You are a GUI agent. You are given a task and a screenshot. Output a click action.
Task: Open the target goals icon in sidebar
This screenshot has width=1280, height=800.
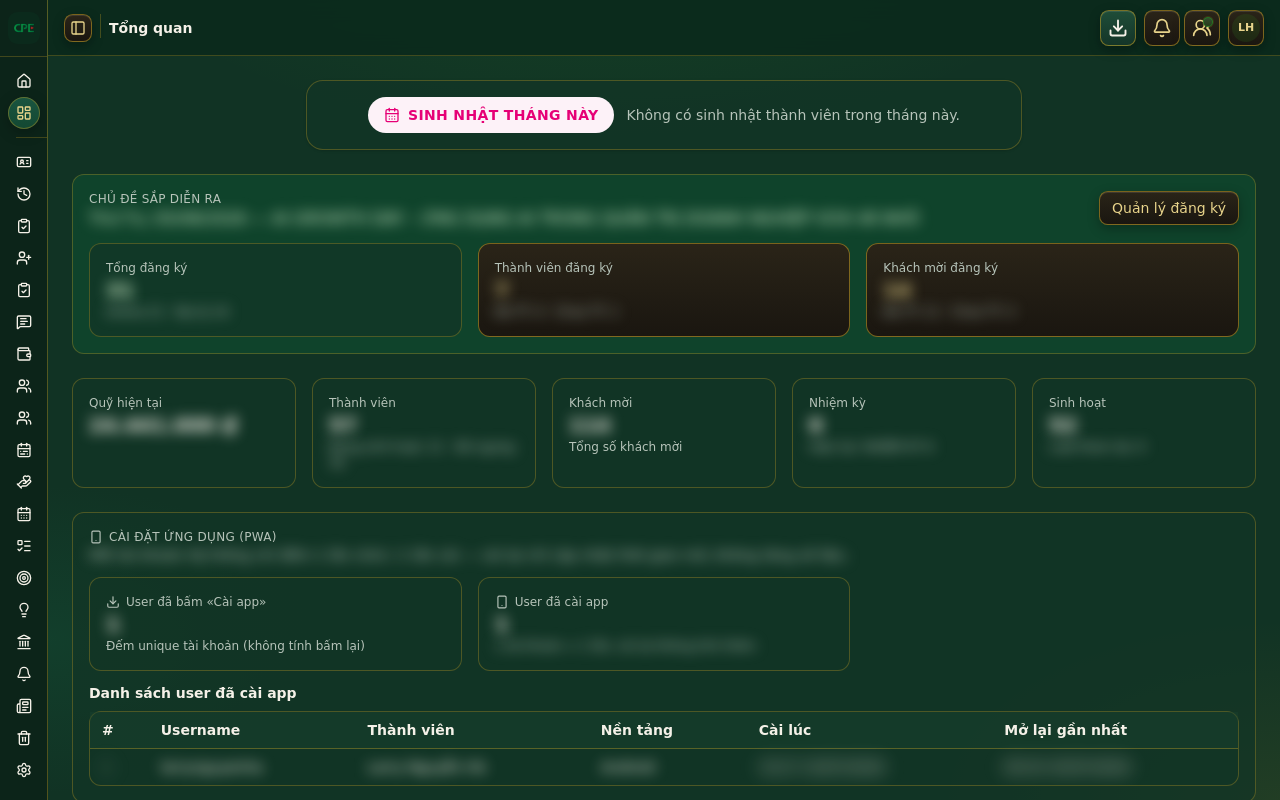click(x=24, y=578)
